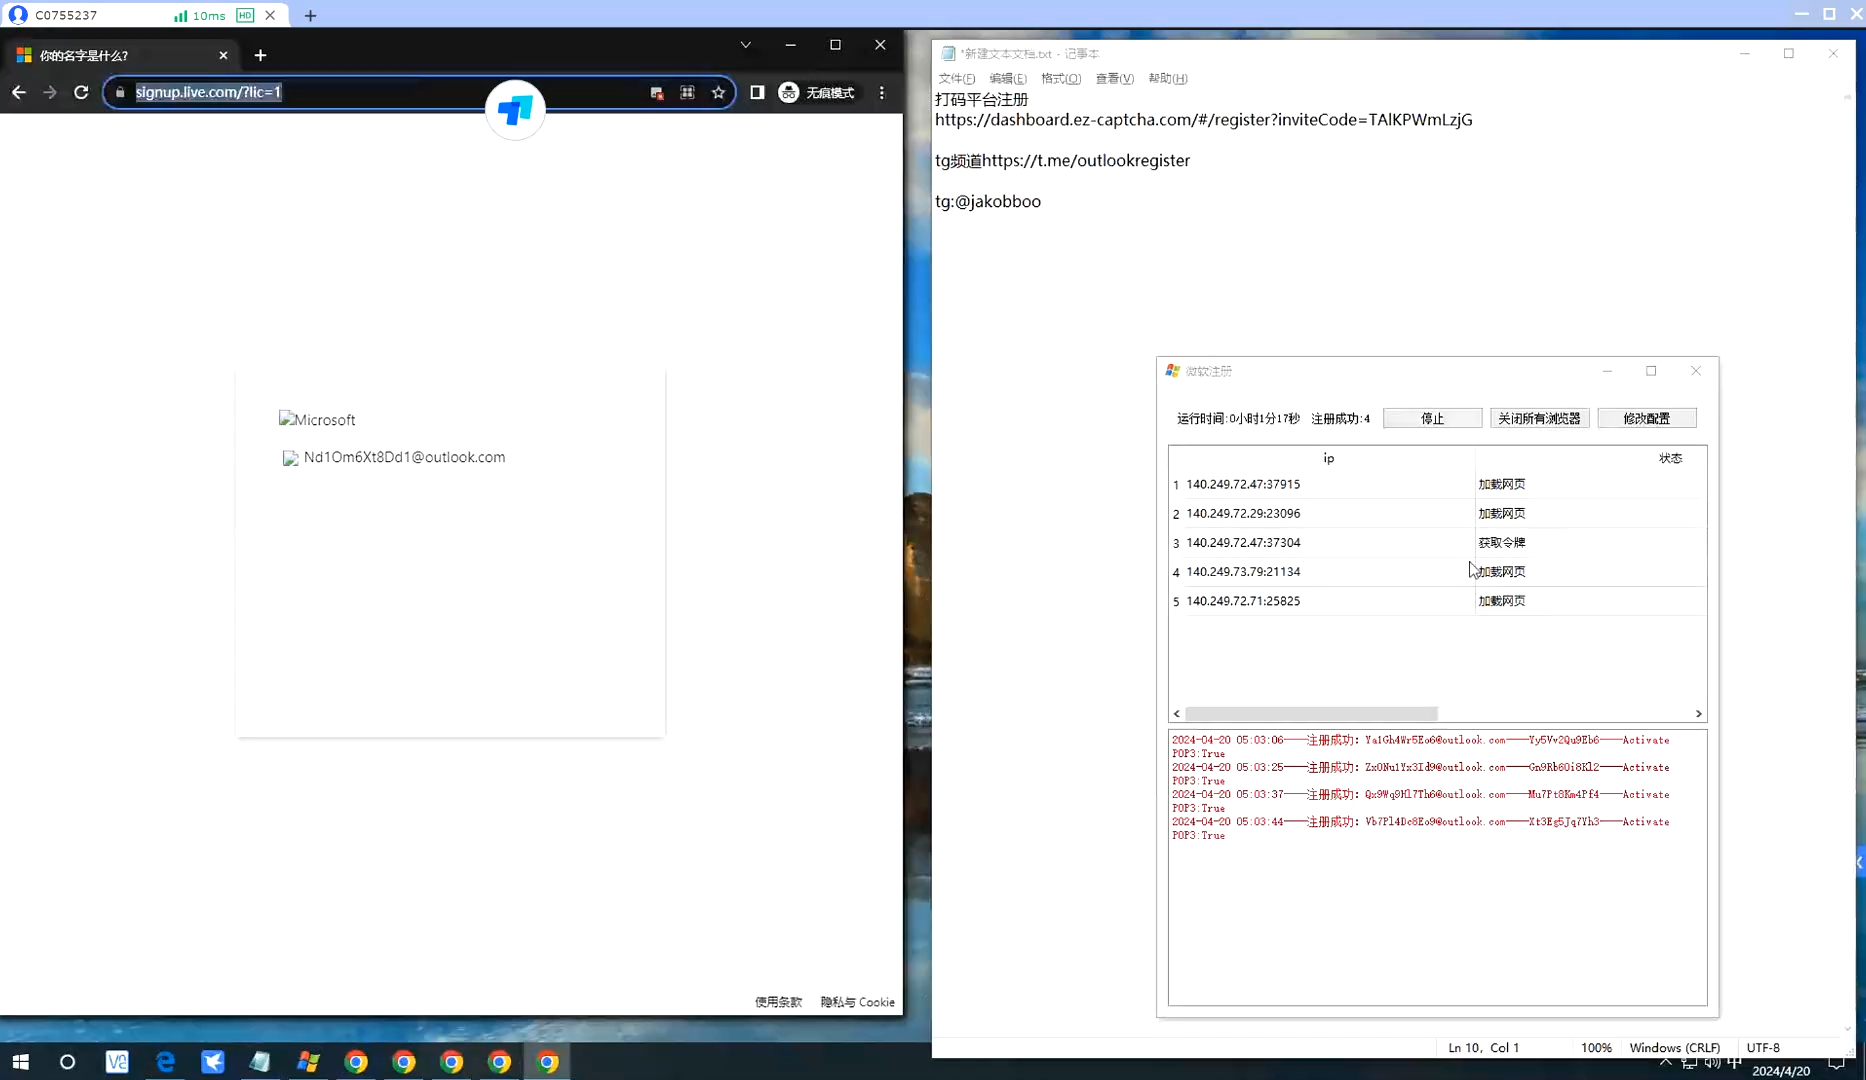Image resolution: width=1866 pixels, height=1080 pixels.
Task: Click the horizontal scrollbar thumb in the ip table
Action: [1311, 713]
